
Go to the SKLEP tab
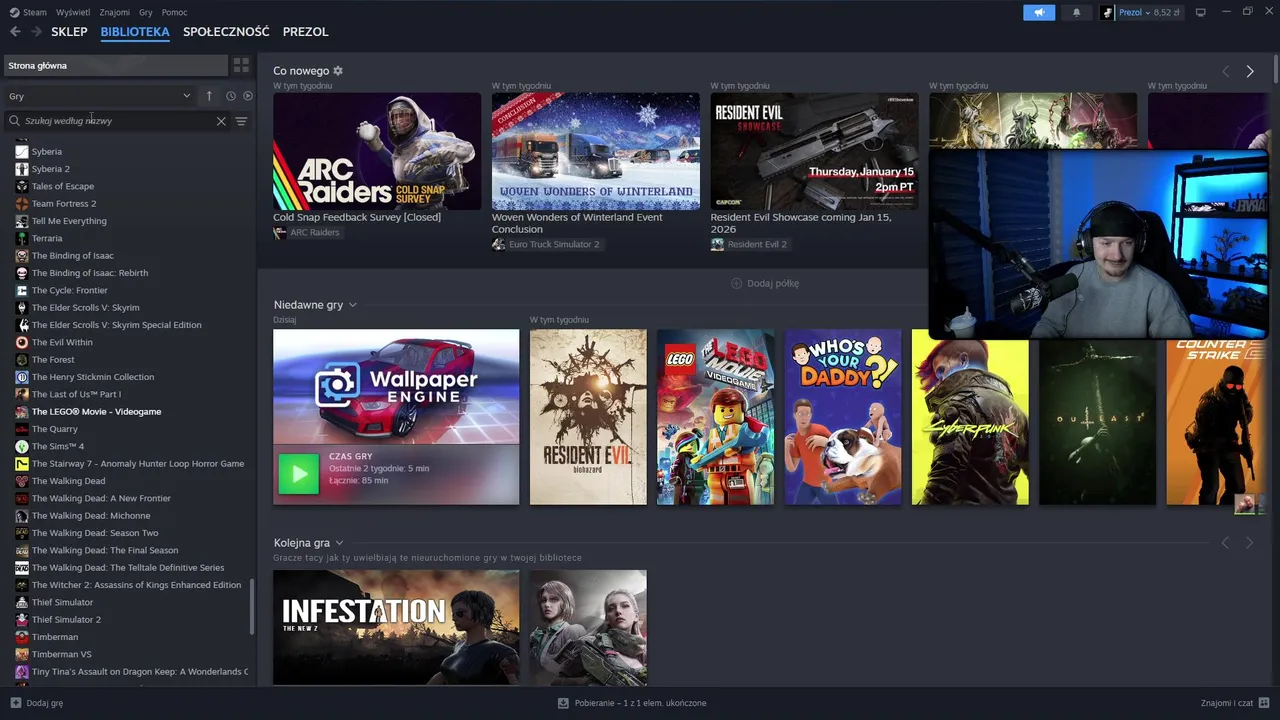69,32
